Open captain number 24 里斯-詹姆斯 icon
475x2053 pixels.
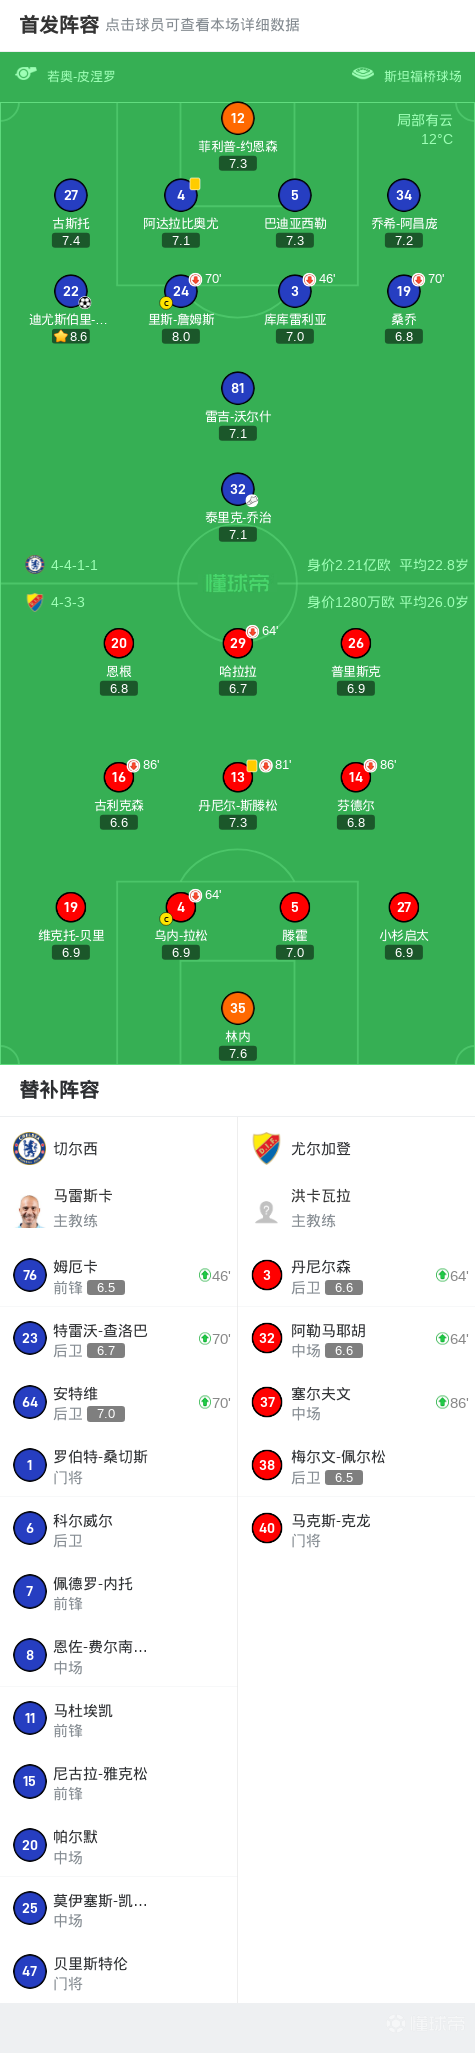pyautogui.click(x=180, y=292)
